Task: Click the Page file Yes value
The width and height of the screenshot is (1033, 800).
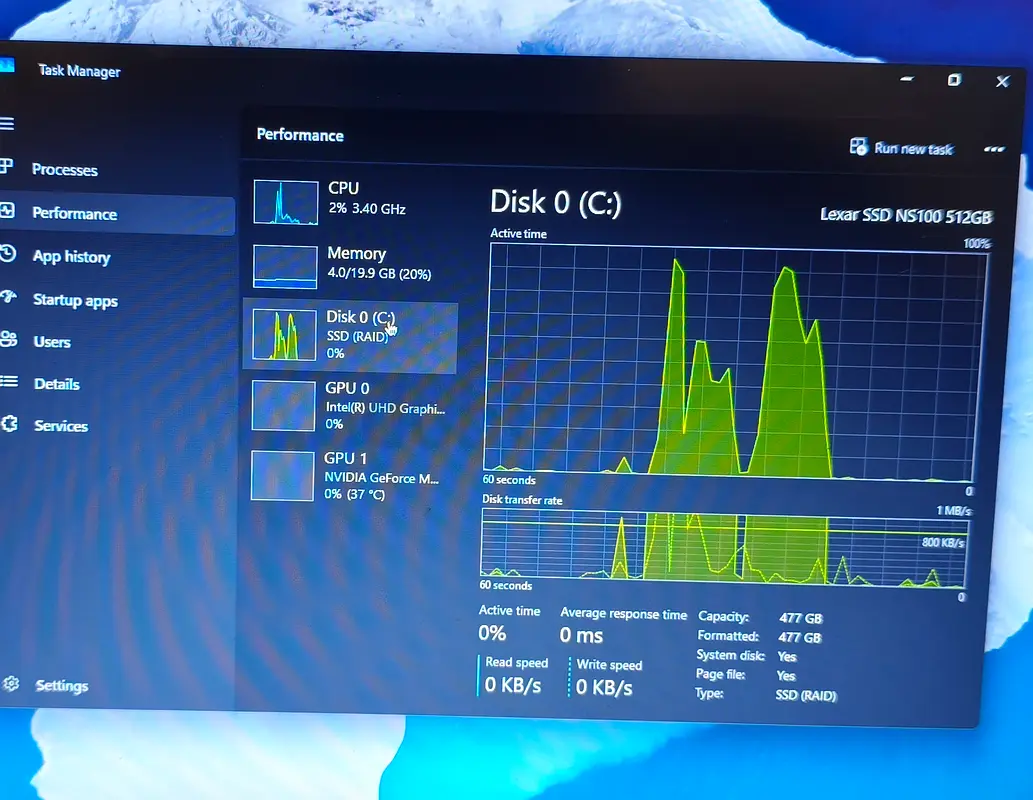Action: coord(786,675)
